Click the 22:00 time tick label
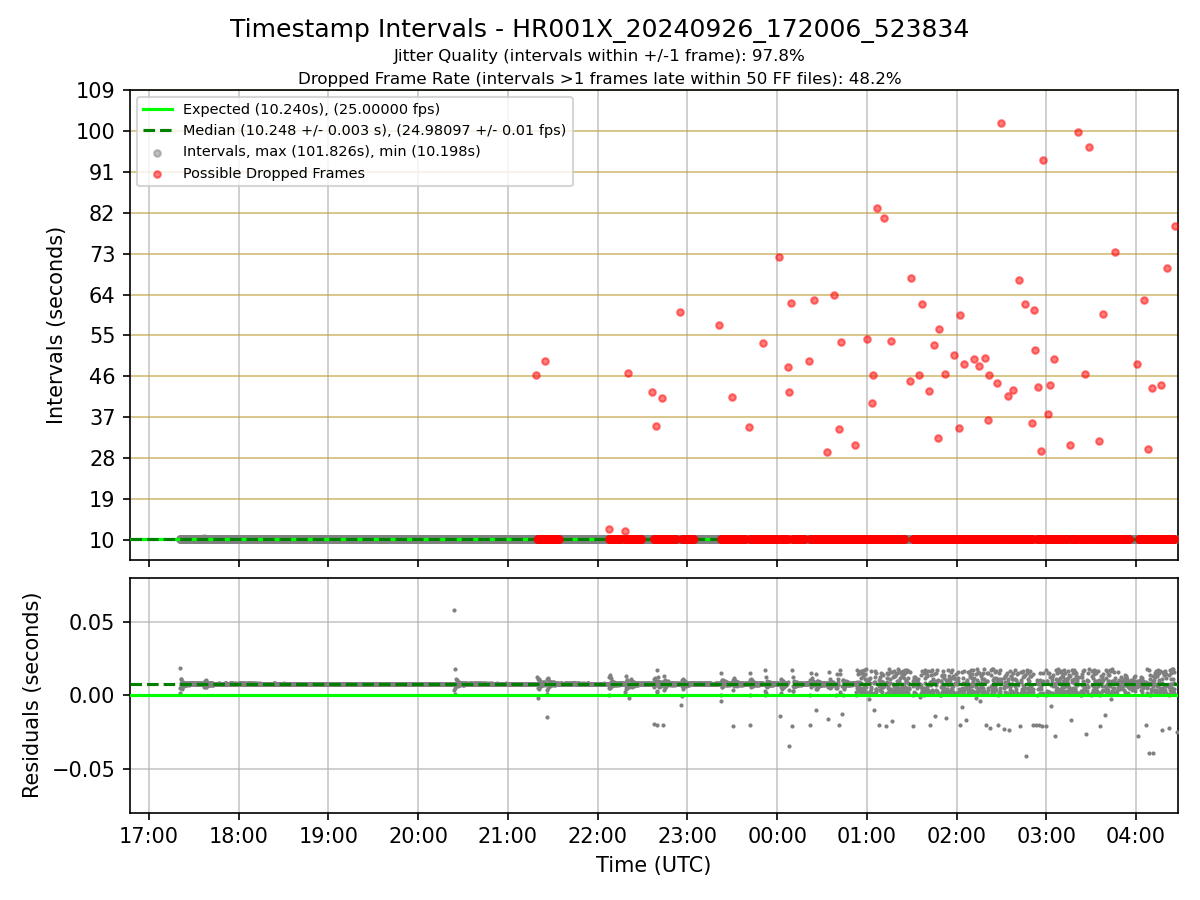This screenshot has height=900, width=1200. [597, 834]
